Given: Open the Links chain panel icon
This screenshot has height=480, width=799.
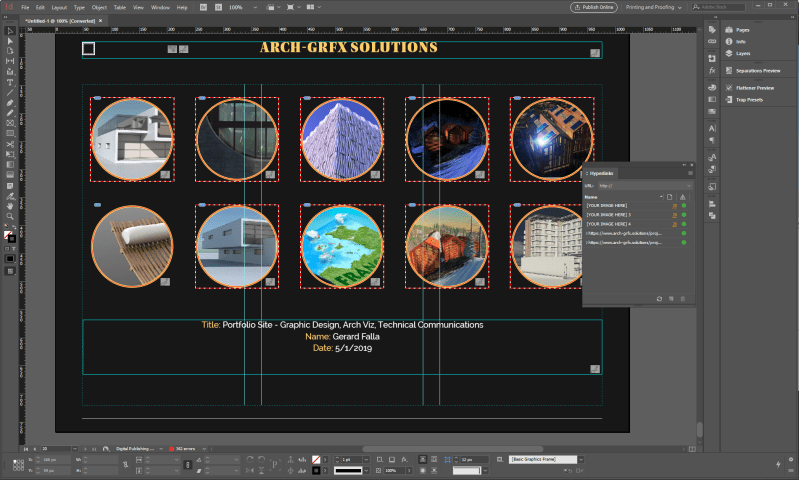Looking at the screenshot, I should [712, 41].
